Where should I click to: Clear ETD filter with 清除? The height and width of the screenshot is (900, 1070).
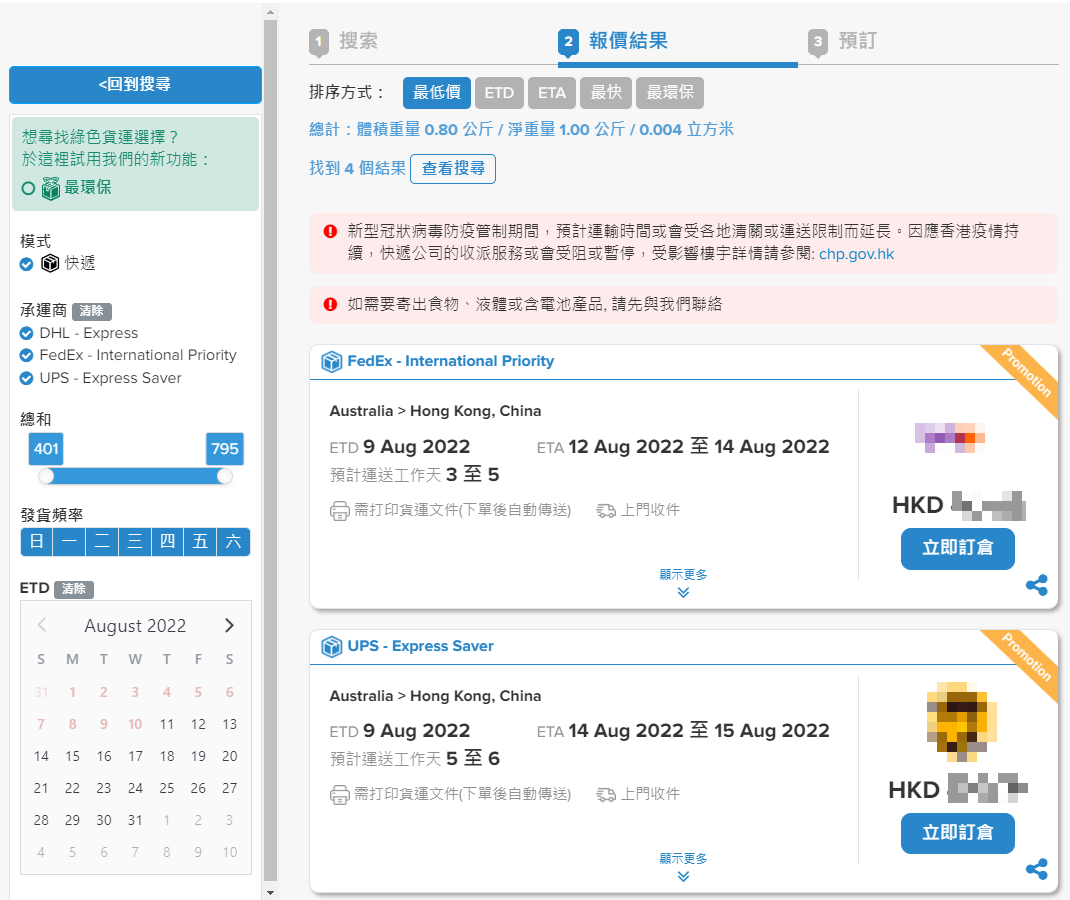[x=74, y=589]
